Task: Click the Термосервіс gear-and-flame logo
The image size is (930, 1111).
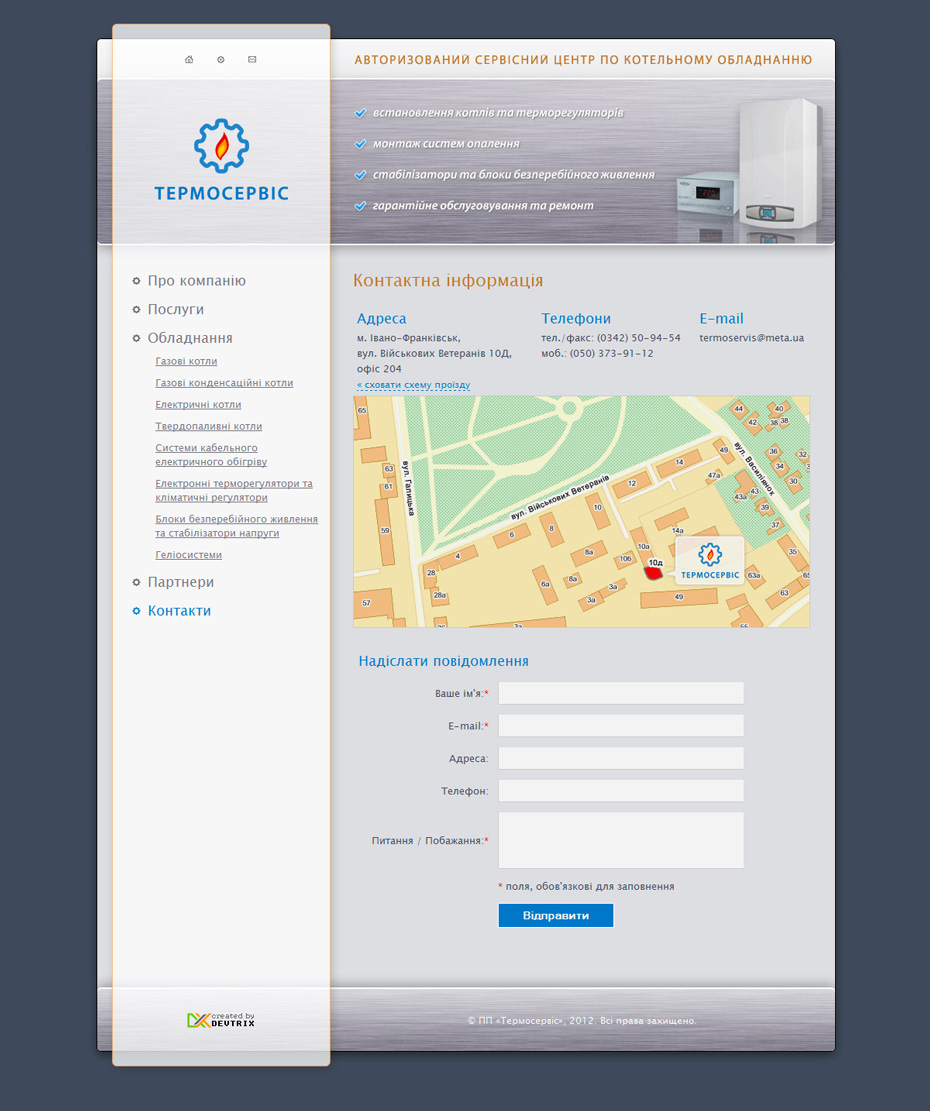Action: 222,159
